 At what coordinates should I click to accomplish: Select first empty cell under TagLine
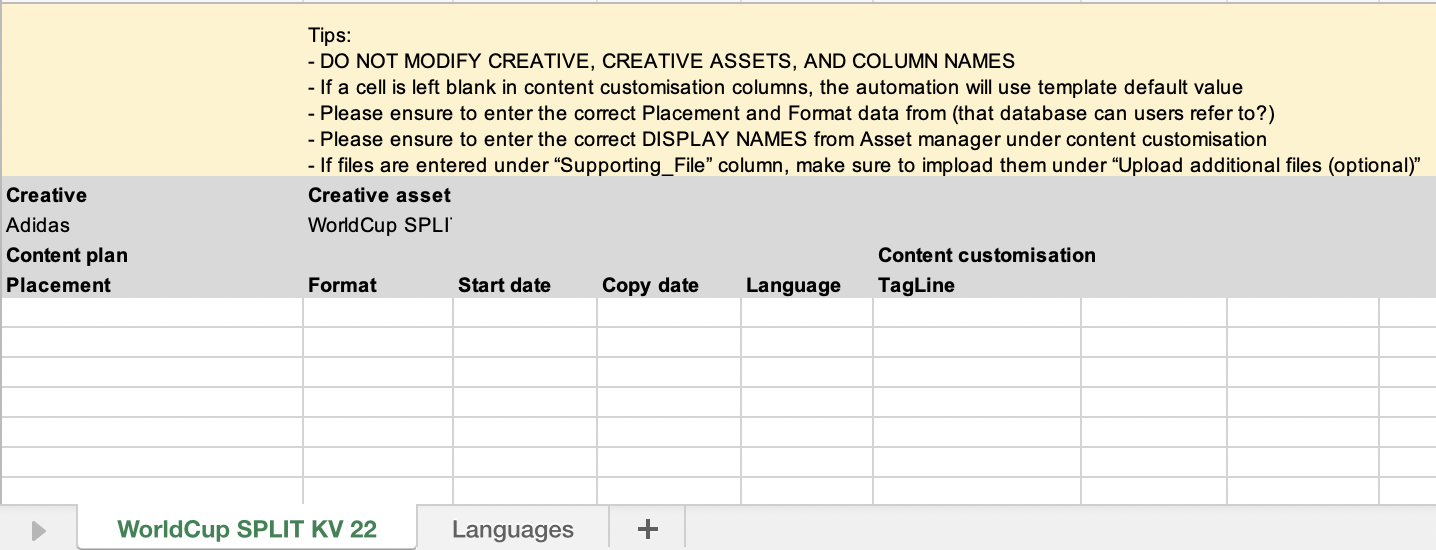(x=977, y=313)
